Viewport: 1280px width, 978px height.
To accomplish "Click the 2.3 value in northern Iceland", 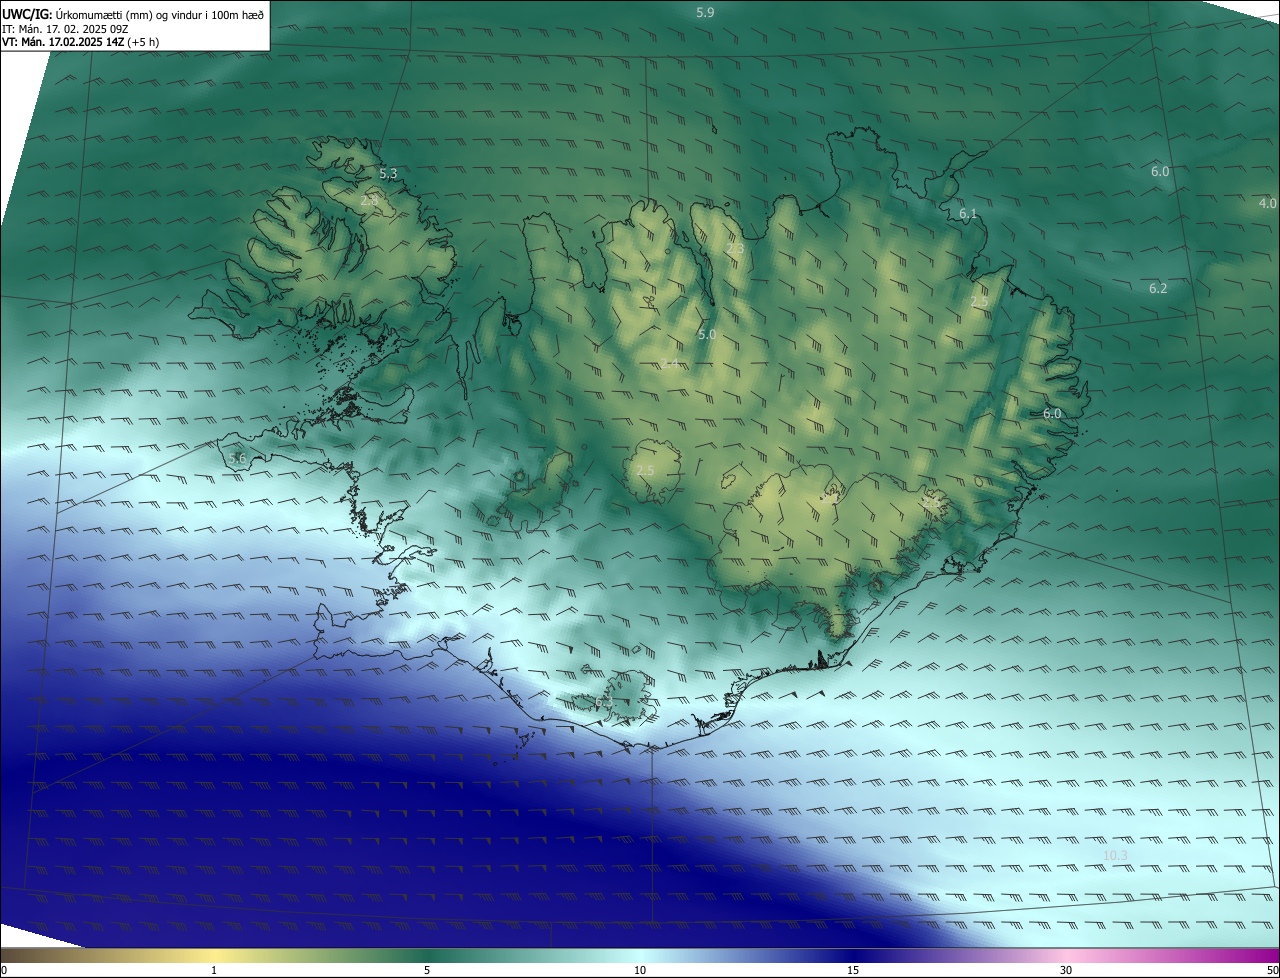I will [735, 248].
